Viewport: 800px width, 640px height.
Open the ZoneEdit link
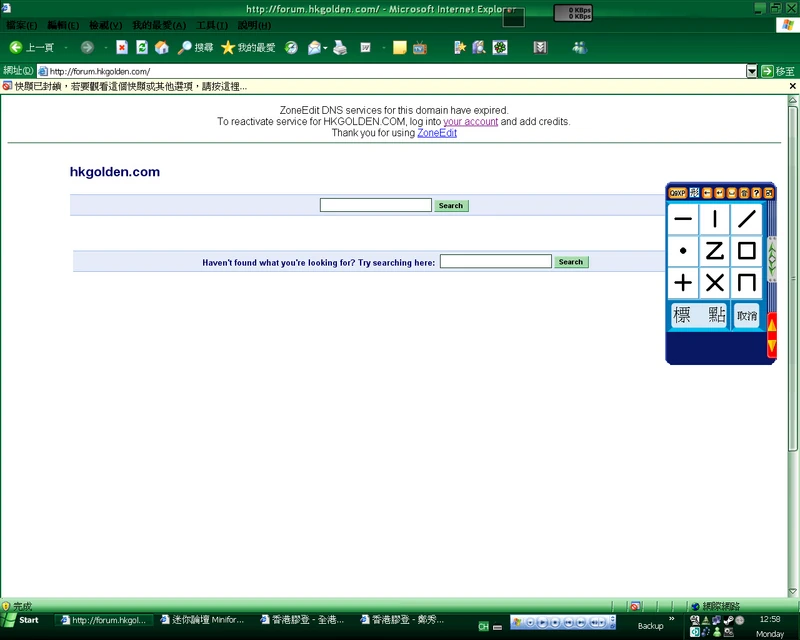[x=437, y=133]
